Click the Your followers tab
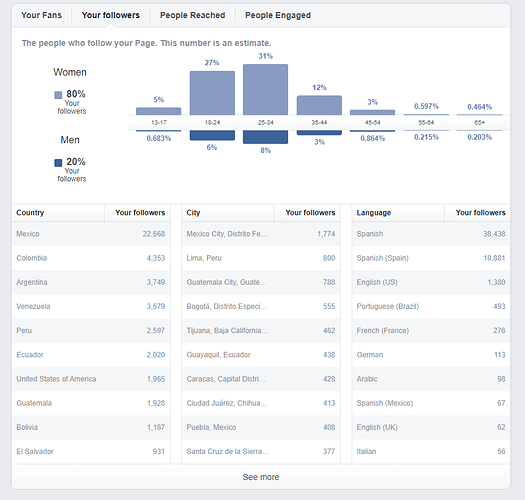This screenshot has height=500, width=525. tap(111, 15)
